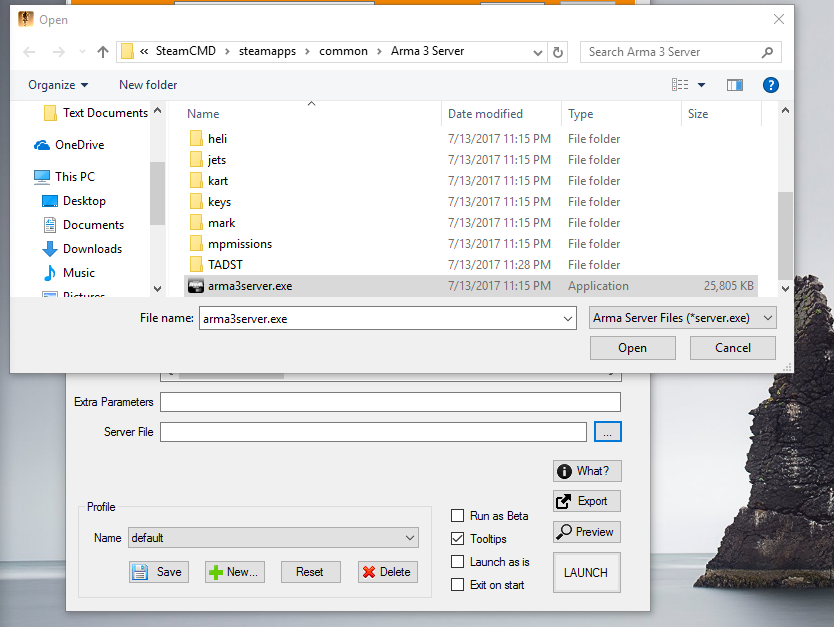The width and height of the screenshot is (834, 627).
Task: Select steamapps in the breadcrumb path
Action: (x=267, y=51)
